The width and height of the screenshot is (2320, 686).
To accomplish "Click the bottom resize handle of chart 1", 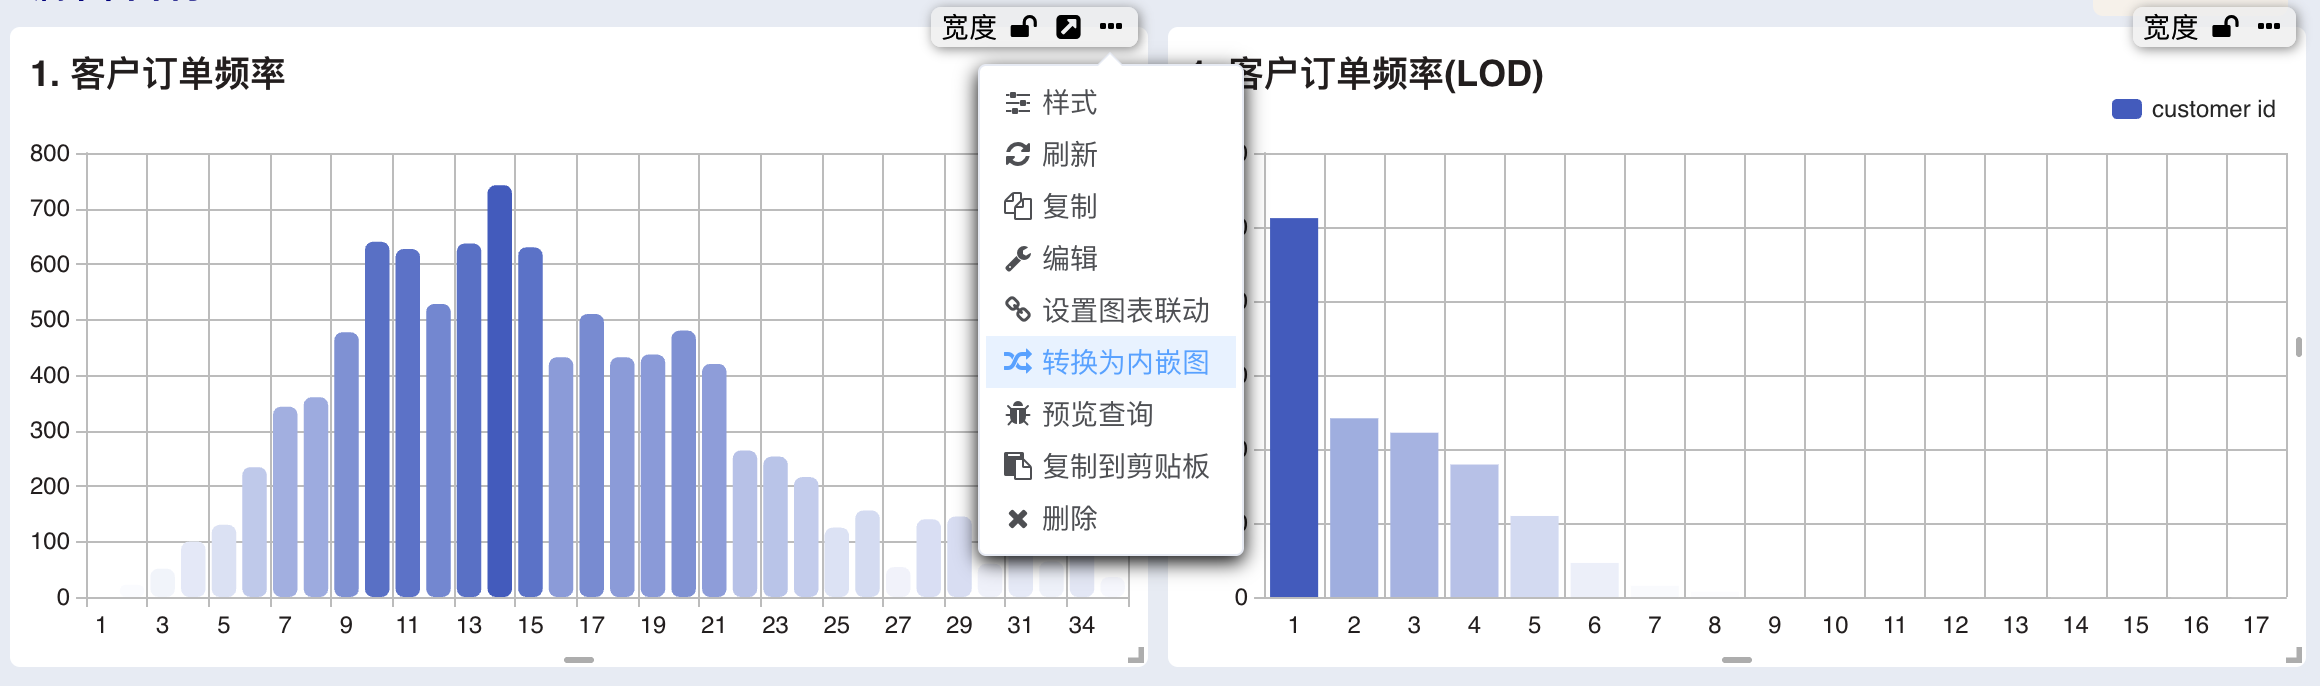I will (x=579, y=660).
